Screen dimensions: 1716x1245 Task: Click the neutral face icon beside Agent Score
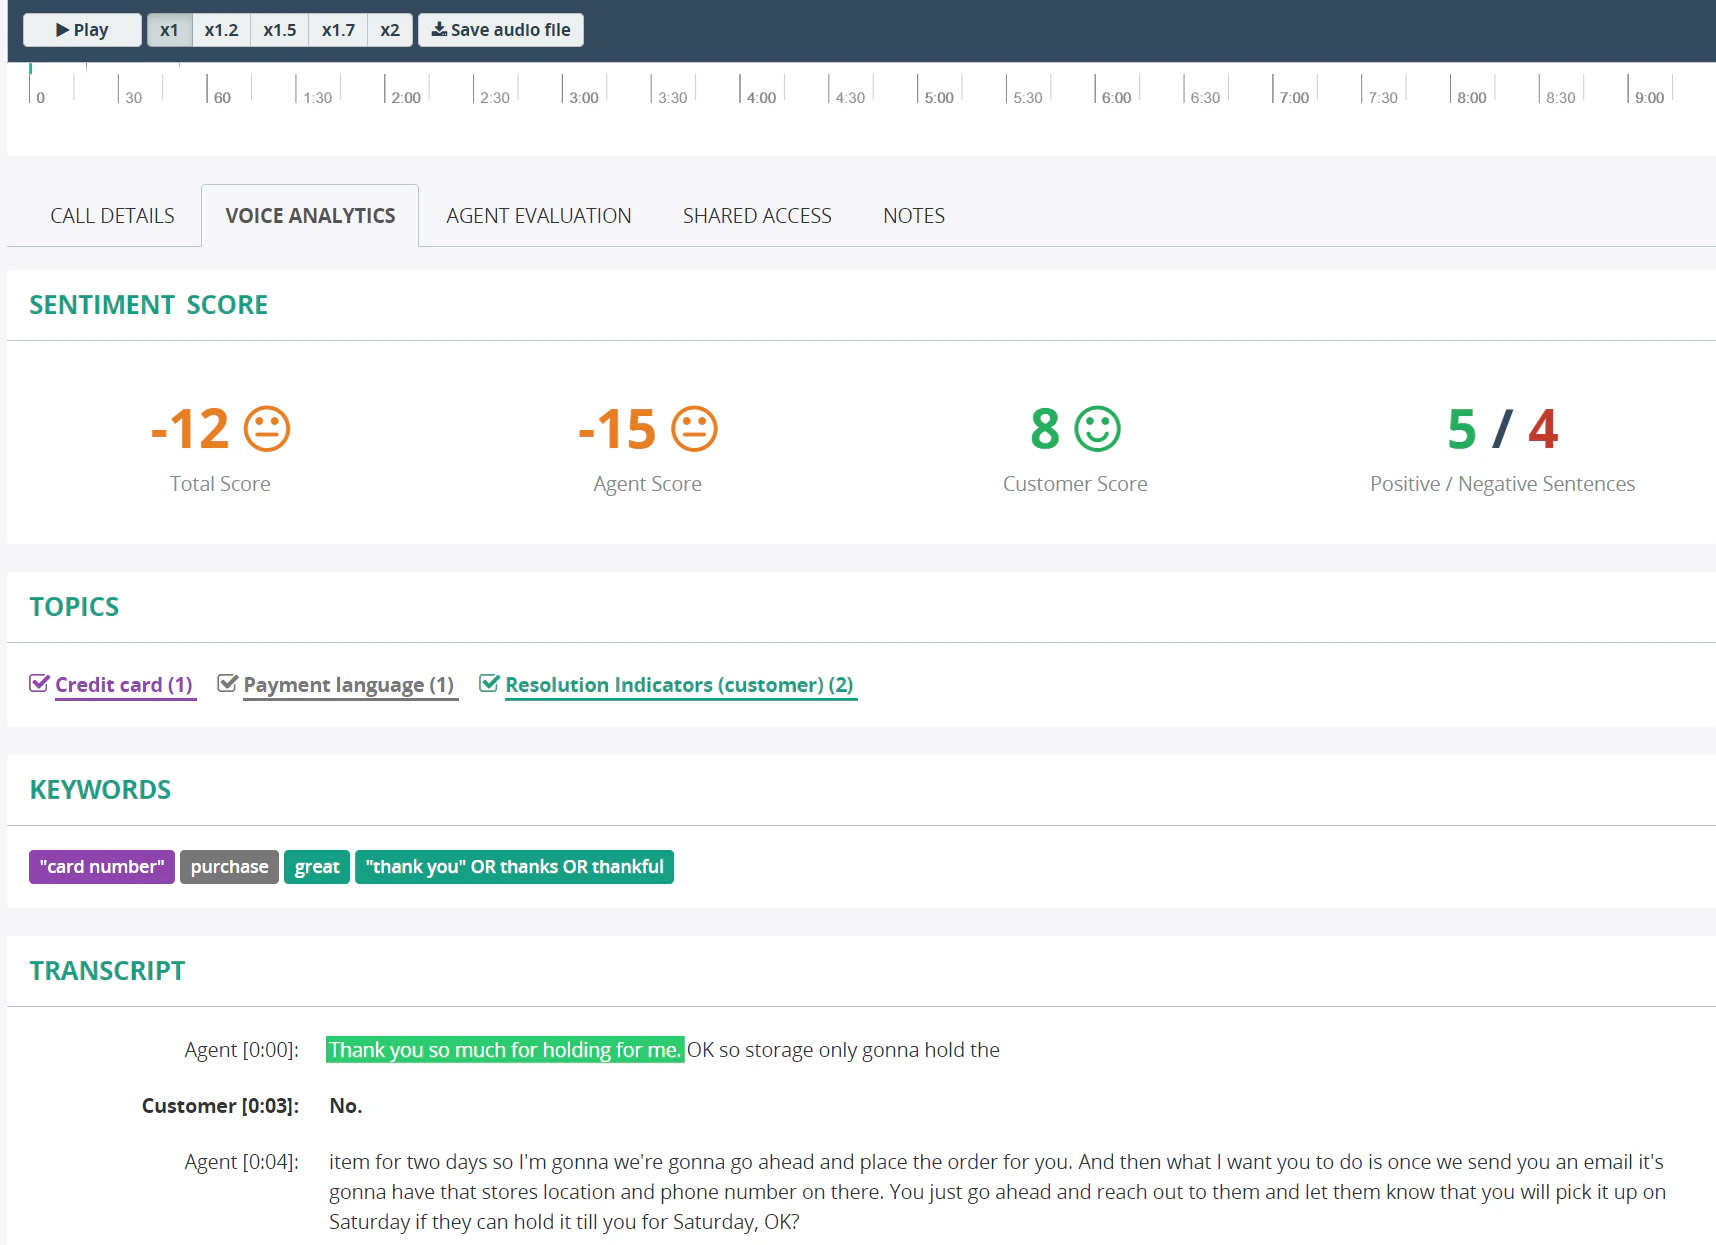click(x=695, y=428)
